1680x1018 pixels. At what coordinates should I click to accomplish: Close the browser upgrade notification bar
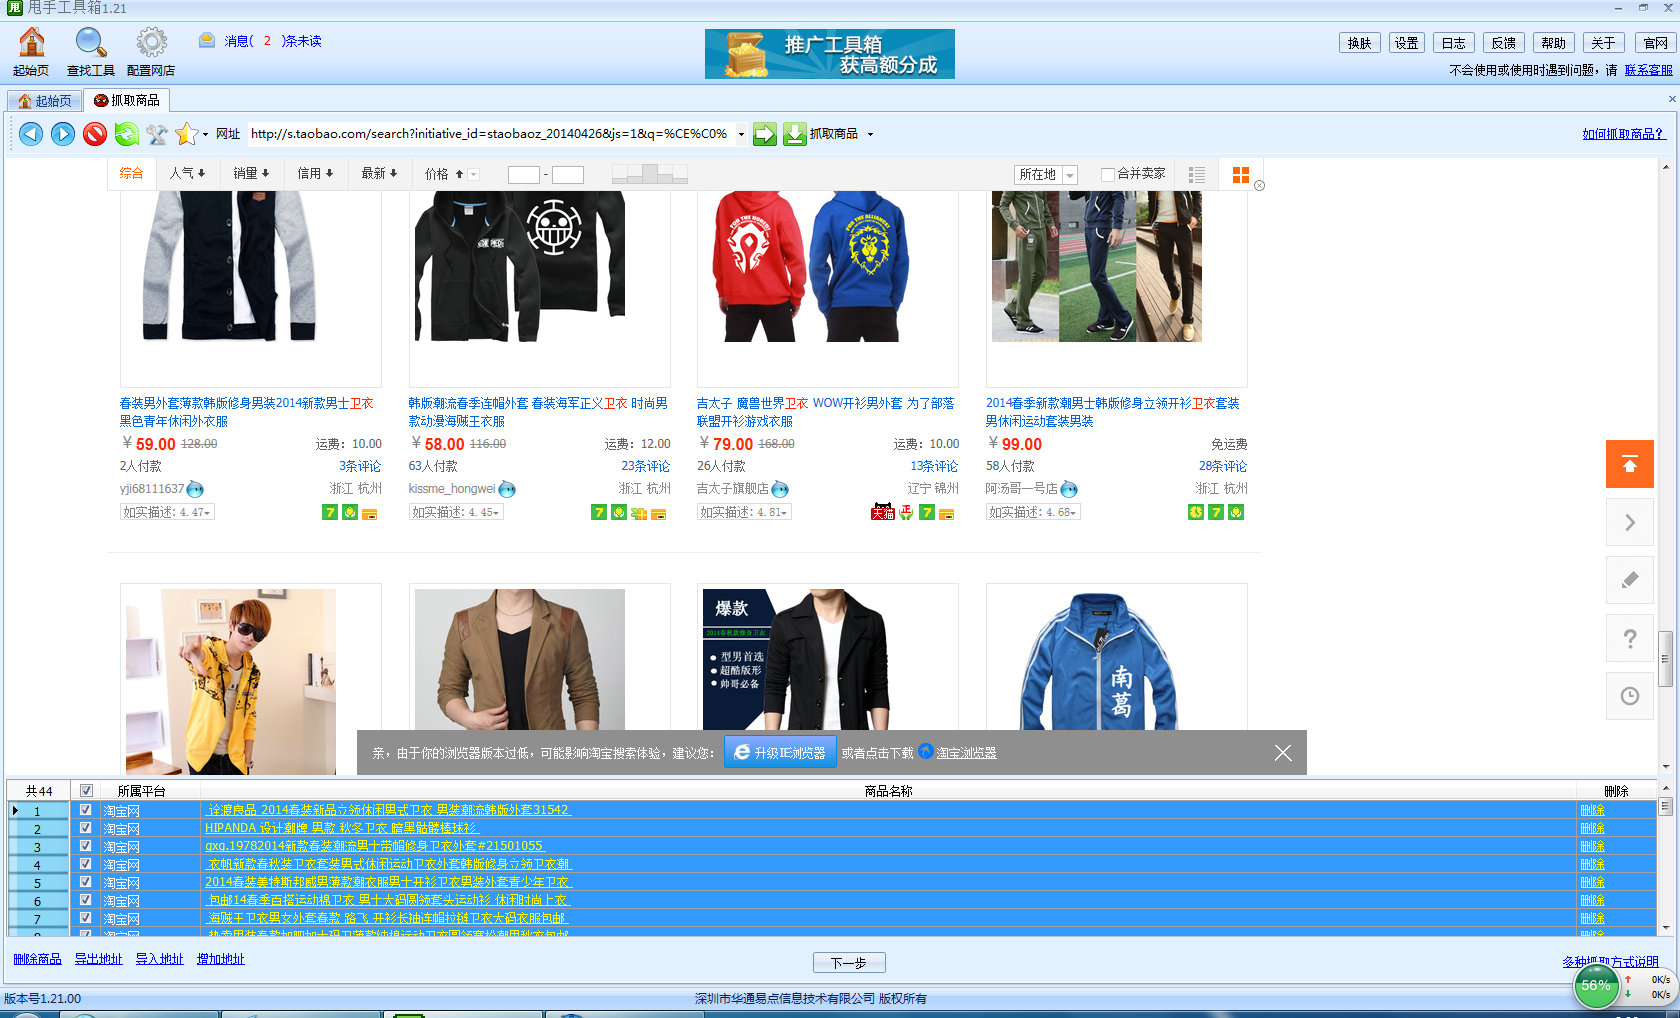click(1283, 753)
